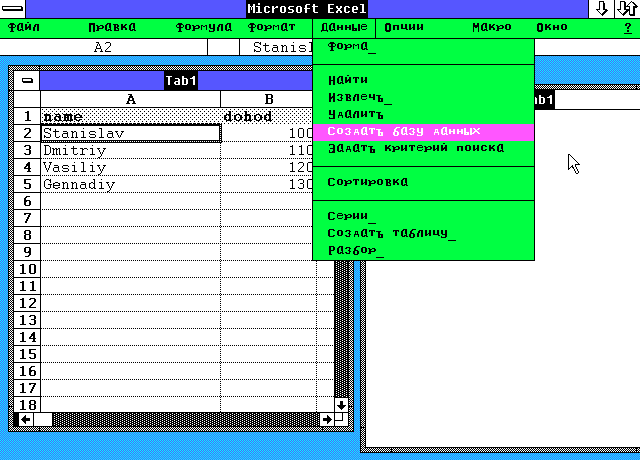Open the ? help menu

click(628, 28)
